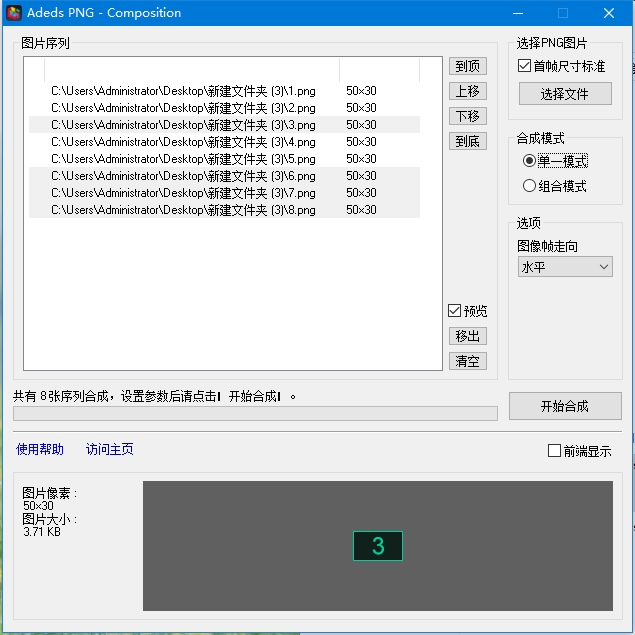Select the 1.png row in the list
This screenshot has width=635, height=635.
click(224, 91)
